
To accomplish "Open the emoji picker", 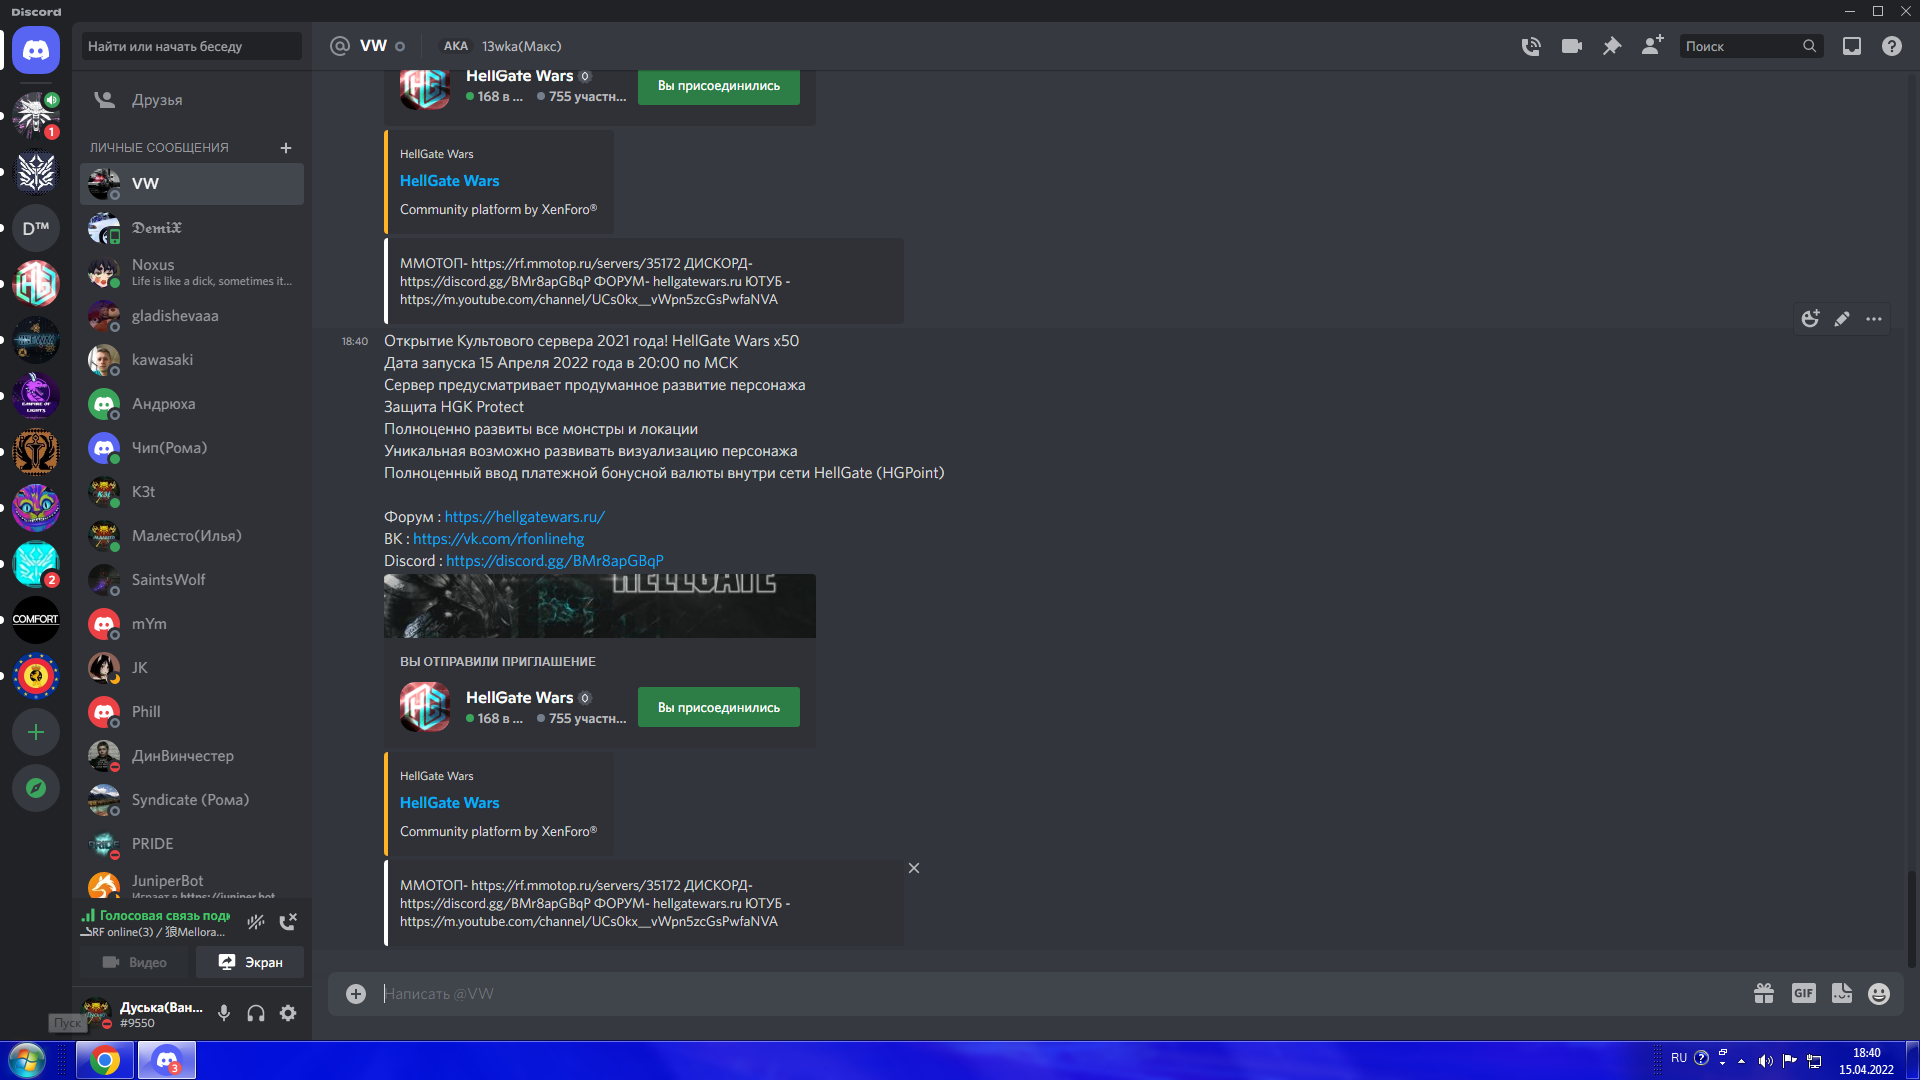I will [x=1879, y=994].
